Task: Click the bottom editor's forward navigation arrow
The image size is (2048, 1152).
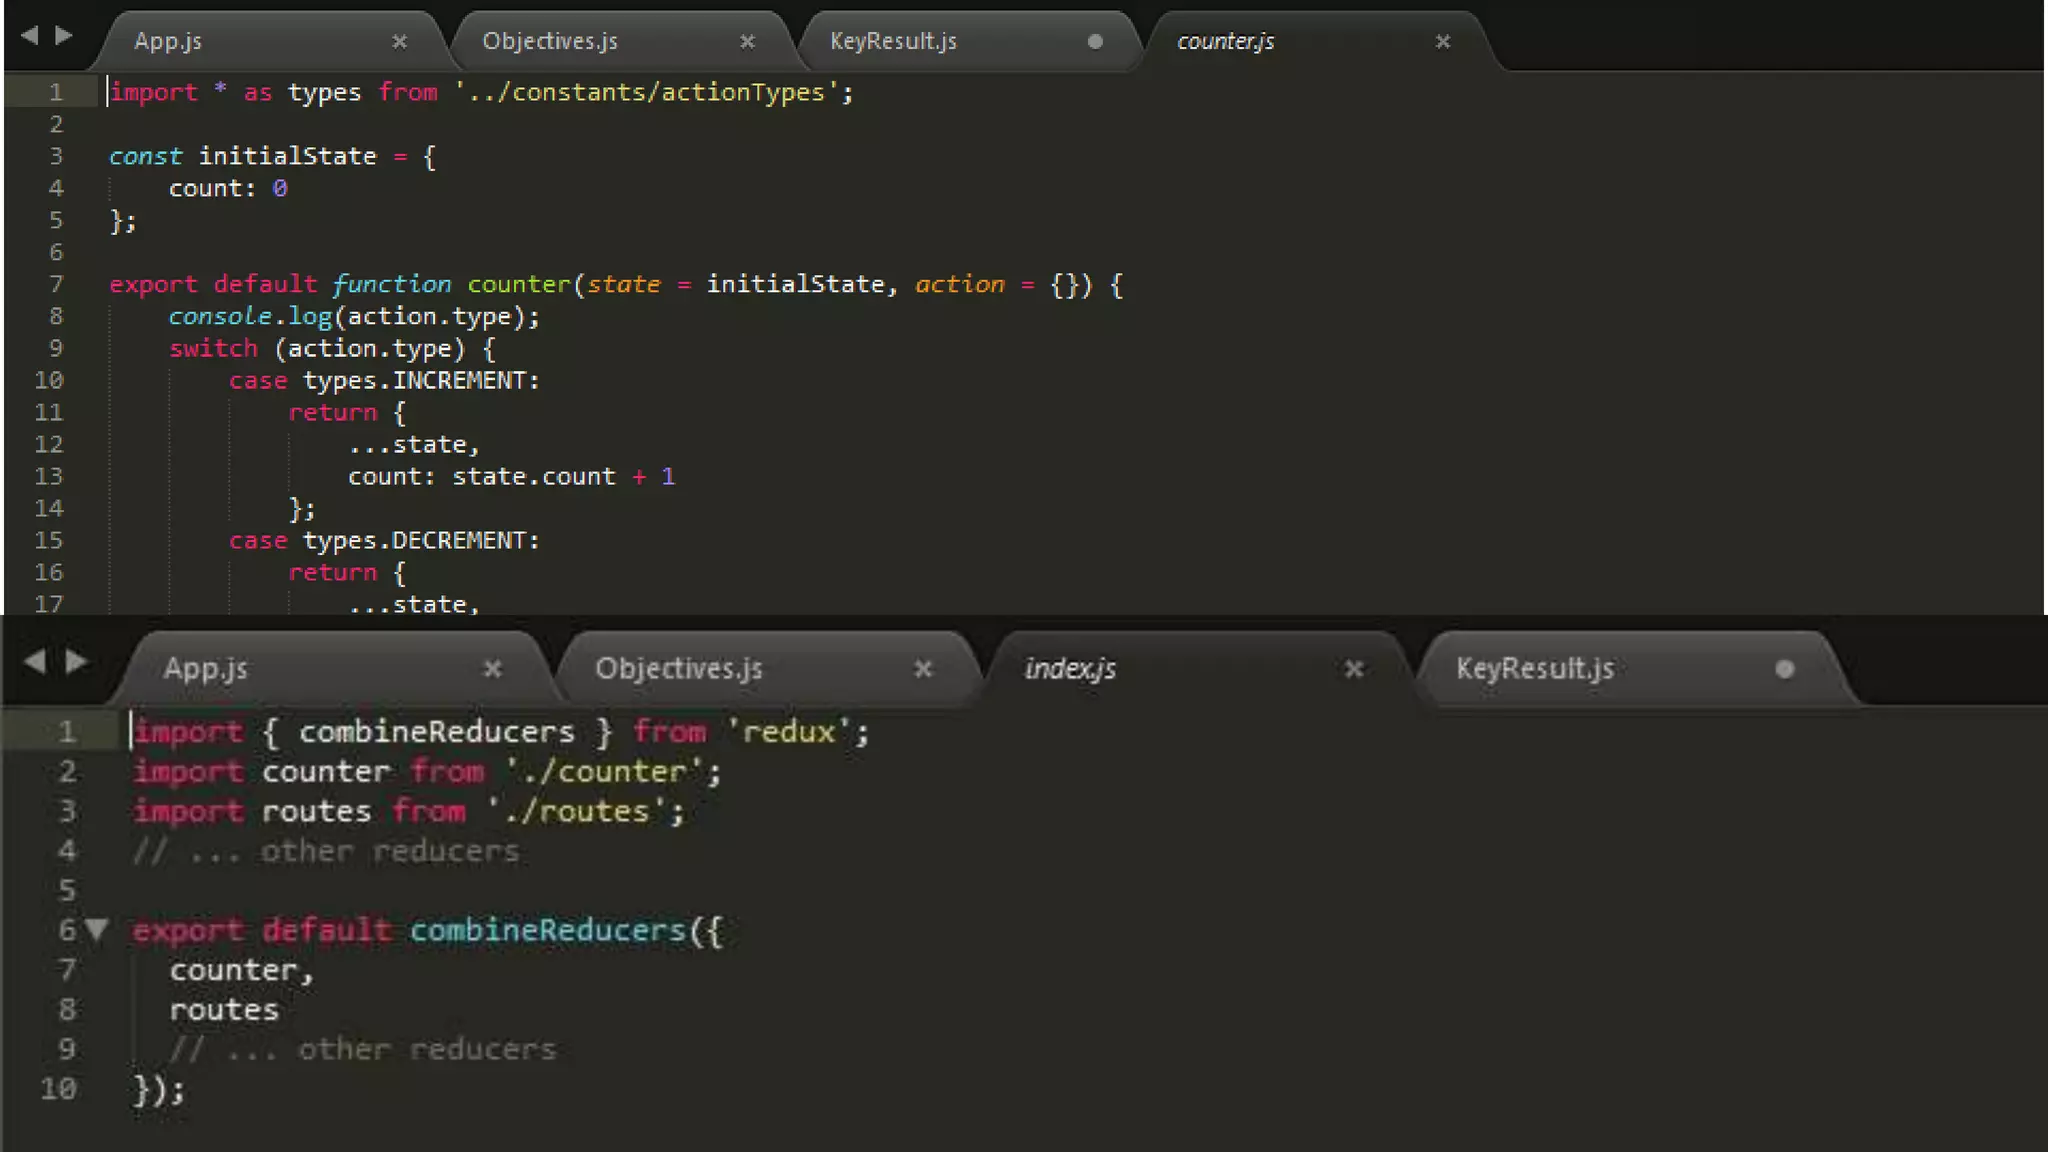Action: pyautogui.click(x=77, y=661)
